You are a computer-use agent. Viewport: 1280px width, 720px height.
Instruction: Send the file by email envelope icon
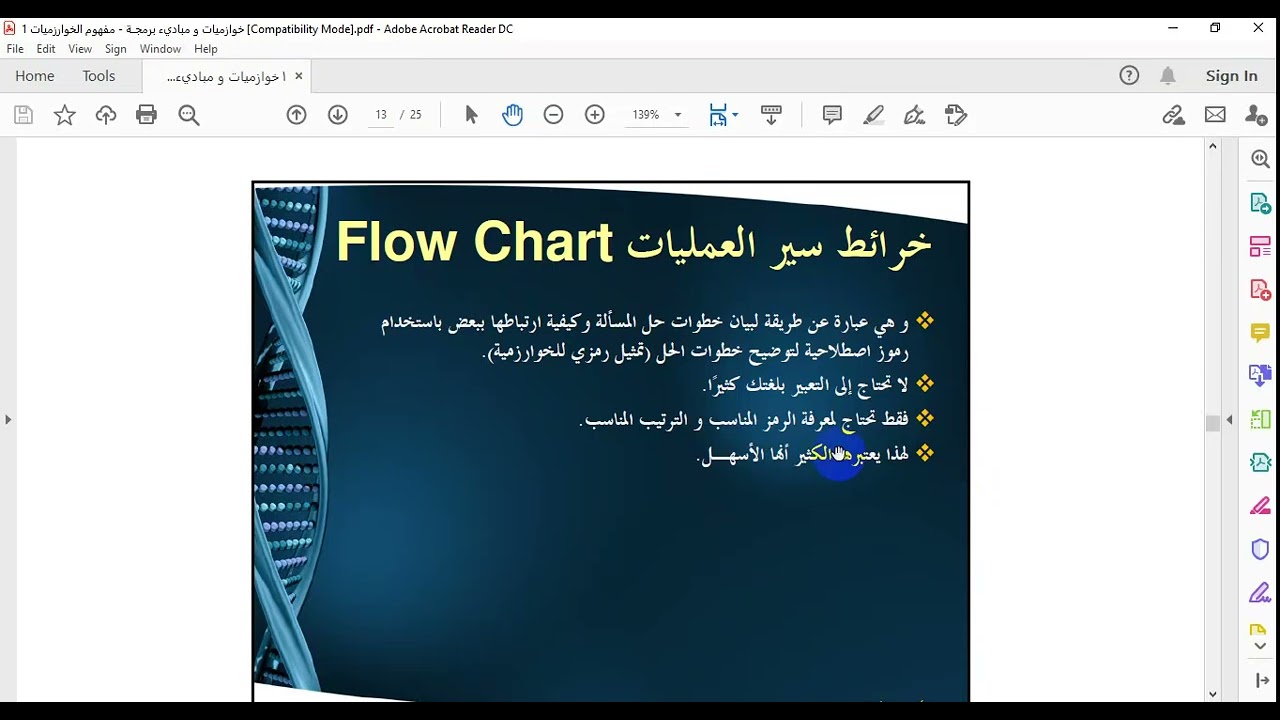click(x=1215, y=115)
